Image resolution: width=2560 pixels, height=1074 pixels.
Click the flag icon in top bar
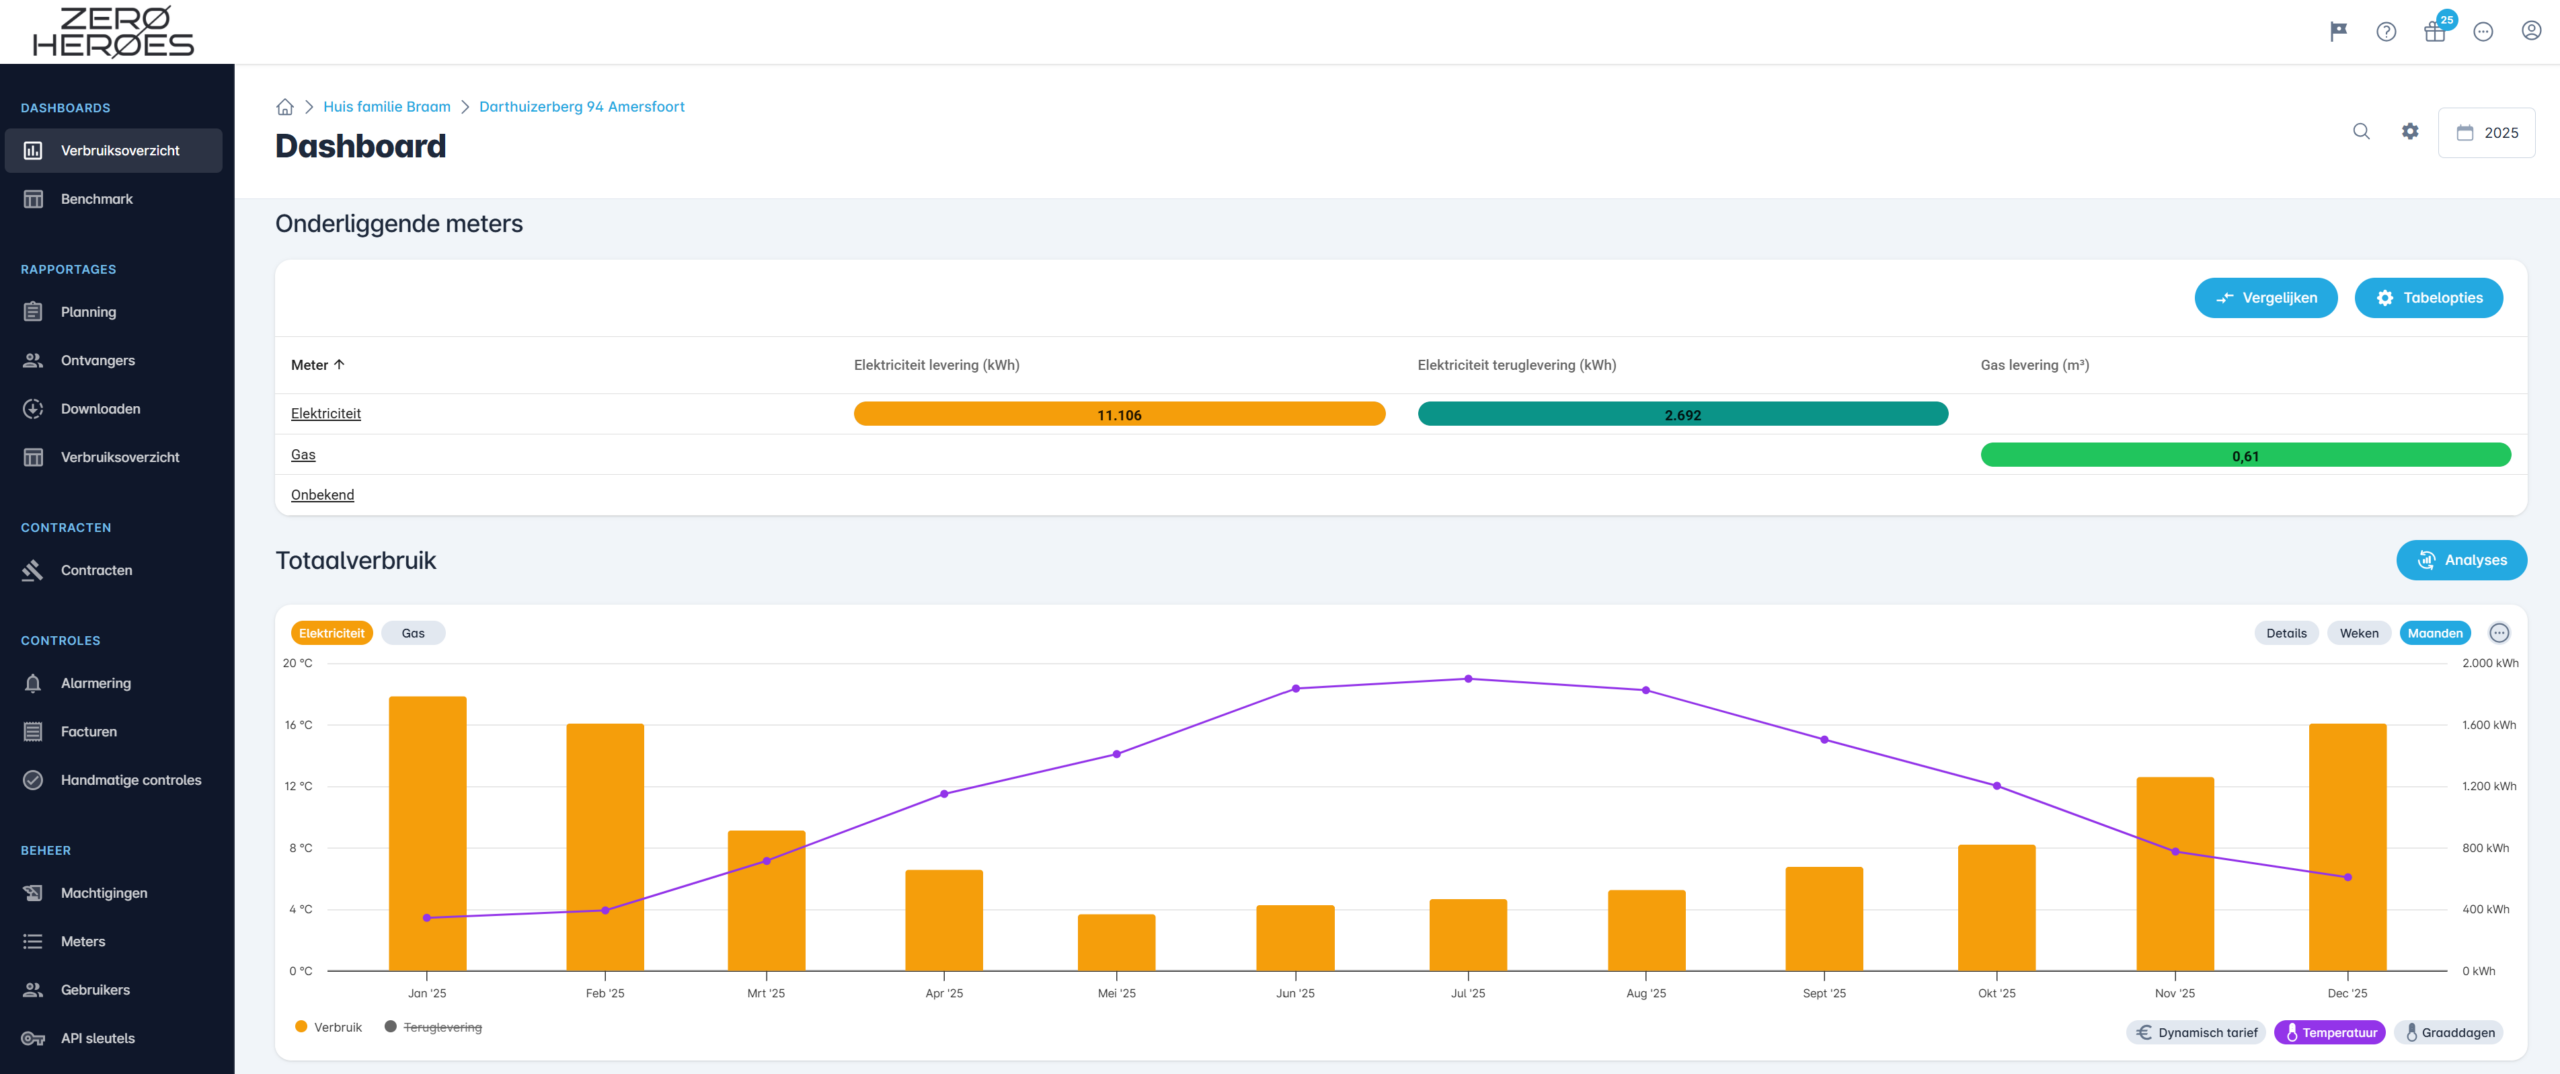(2338, 32)
